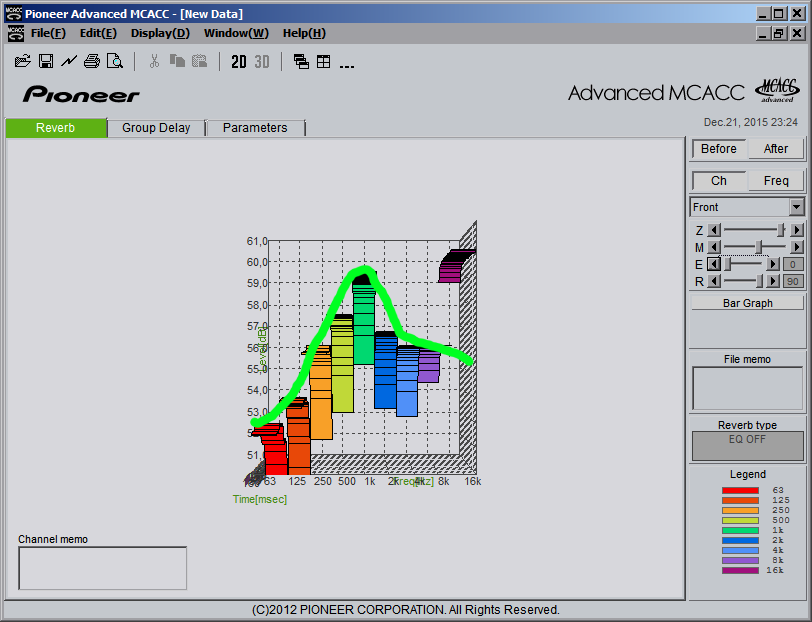Viewport: 812px width, 622px height.
Task: Switch to the Group Delay tab
Action: (156, 128)
